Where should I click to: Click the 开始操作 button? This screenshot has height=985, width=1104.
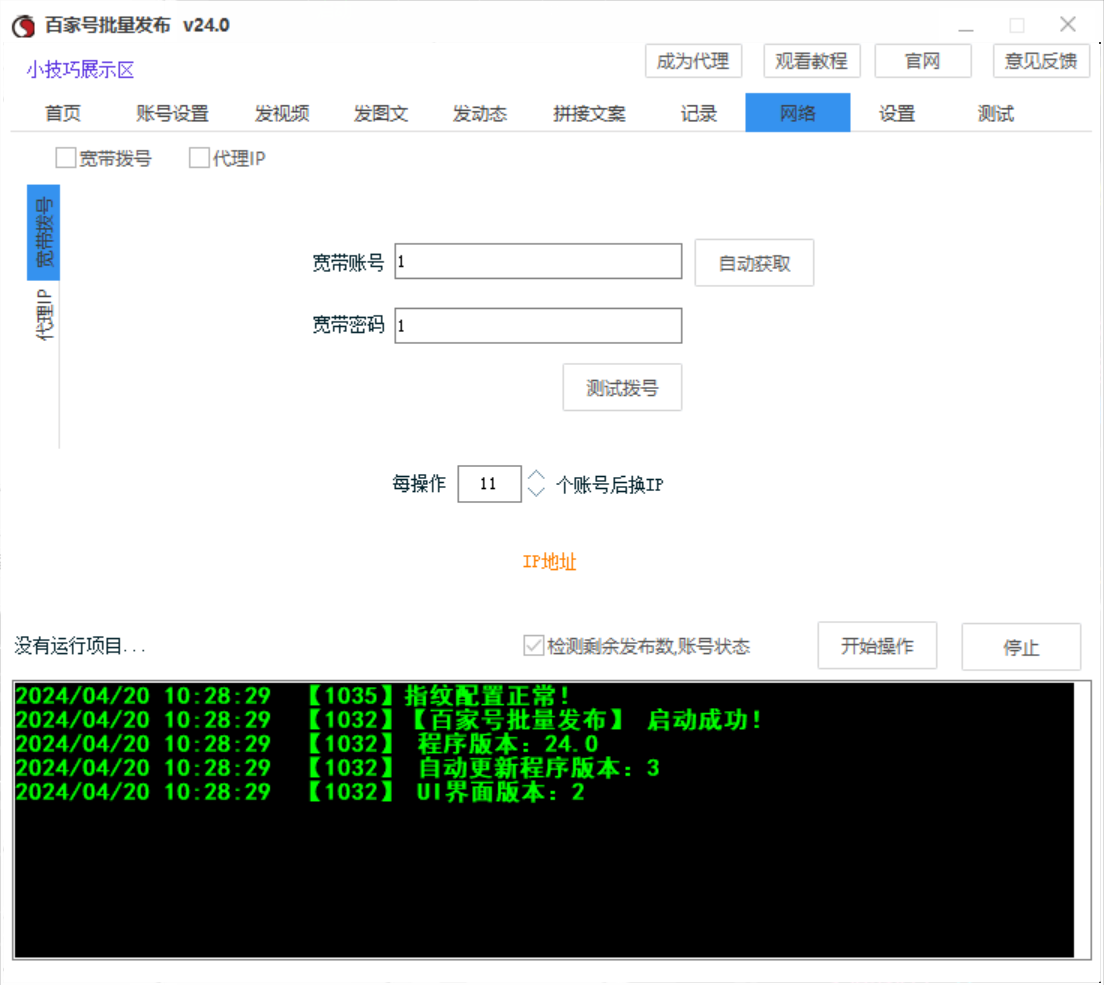tap(877, 646)
